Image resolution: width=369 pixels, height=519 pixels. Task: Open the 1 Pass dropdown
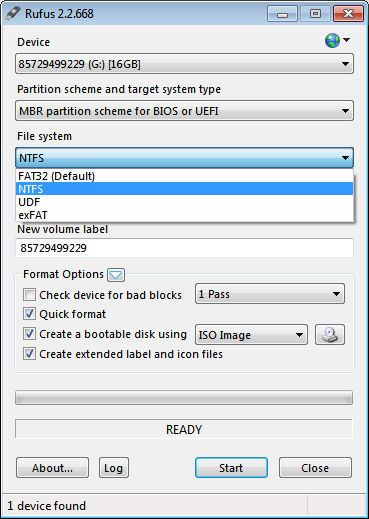[270, 294]
